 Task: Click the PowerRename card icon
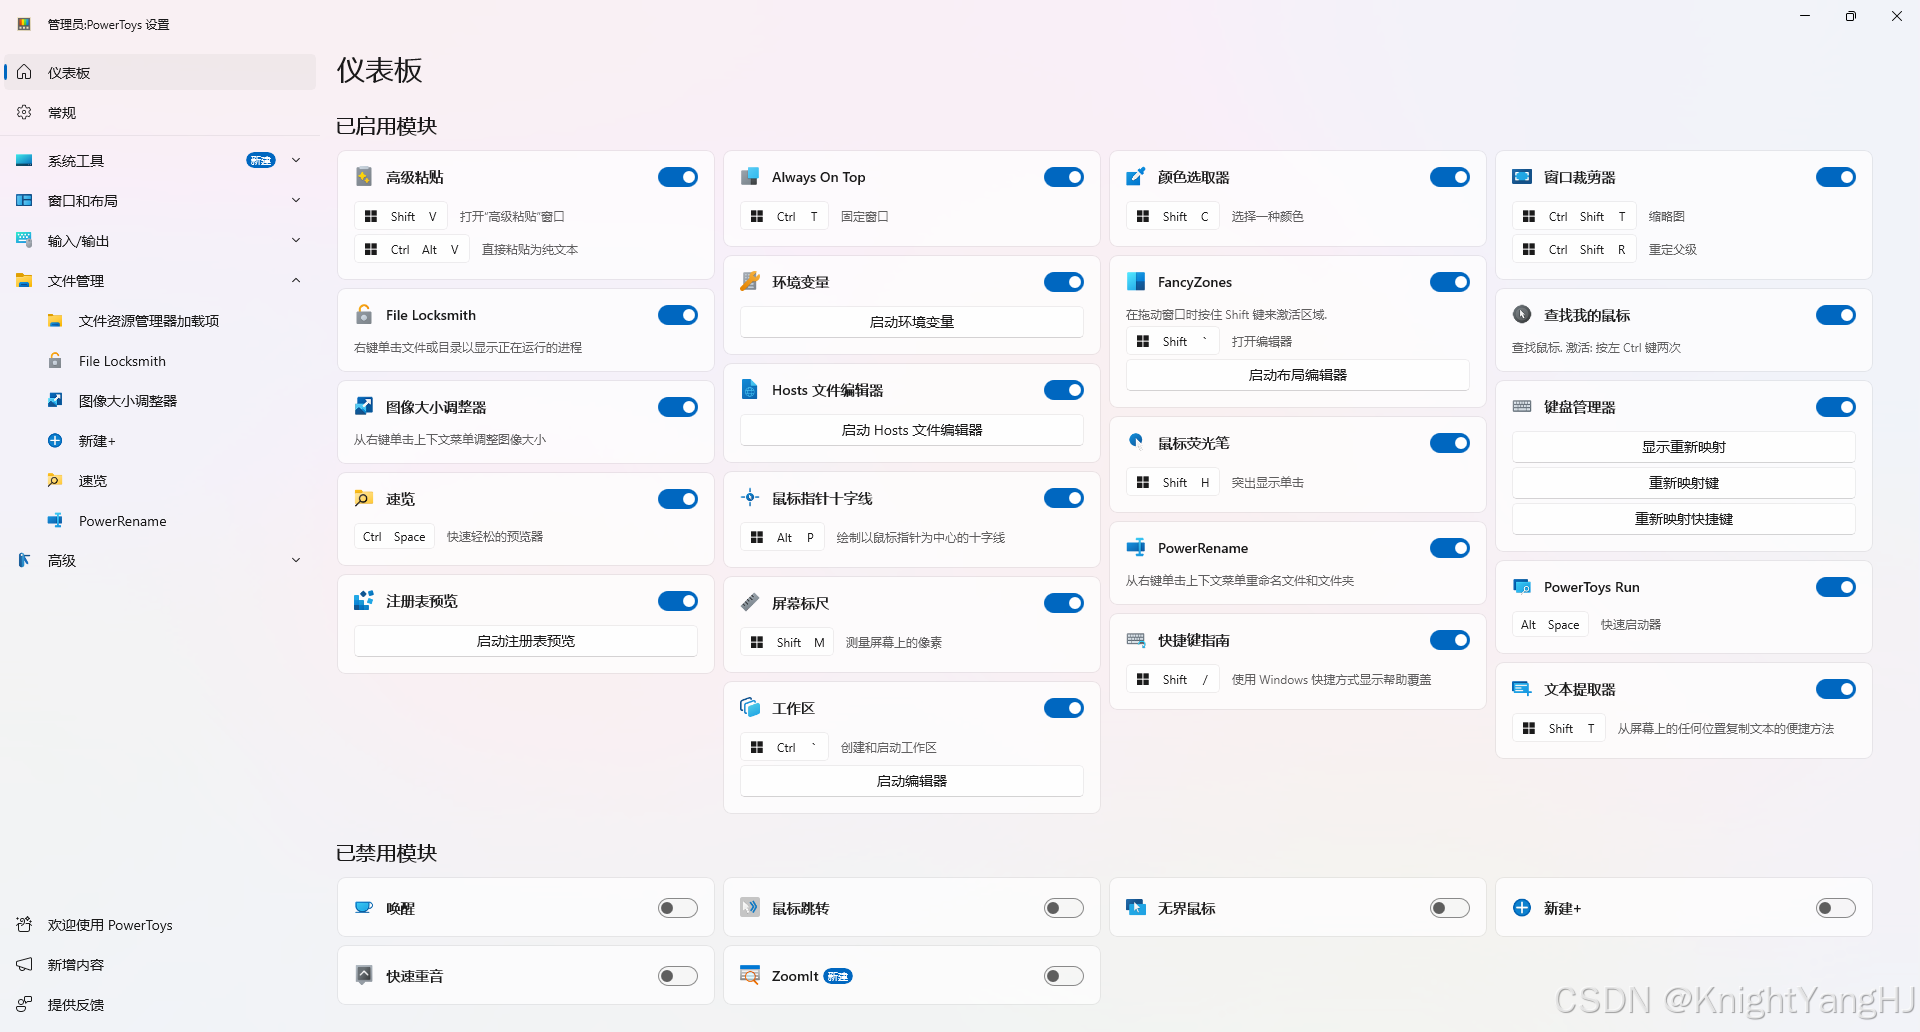click(1136, 548)
